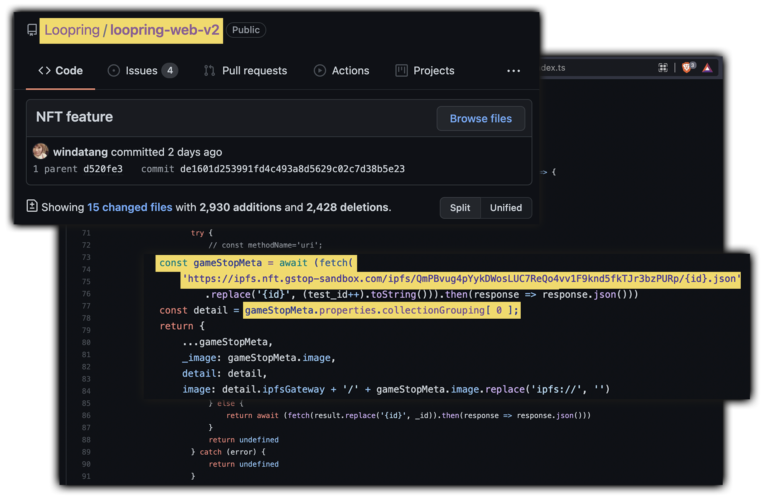The image size is (768, 498).
Task: Expand the three-dot more tabs menu
Action: (x=513, y=71)
